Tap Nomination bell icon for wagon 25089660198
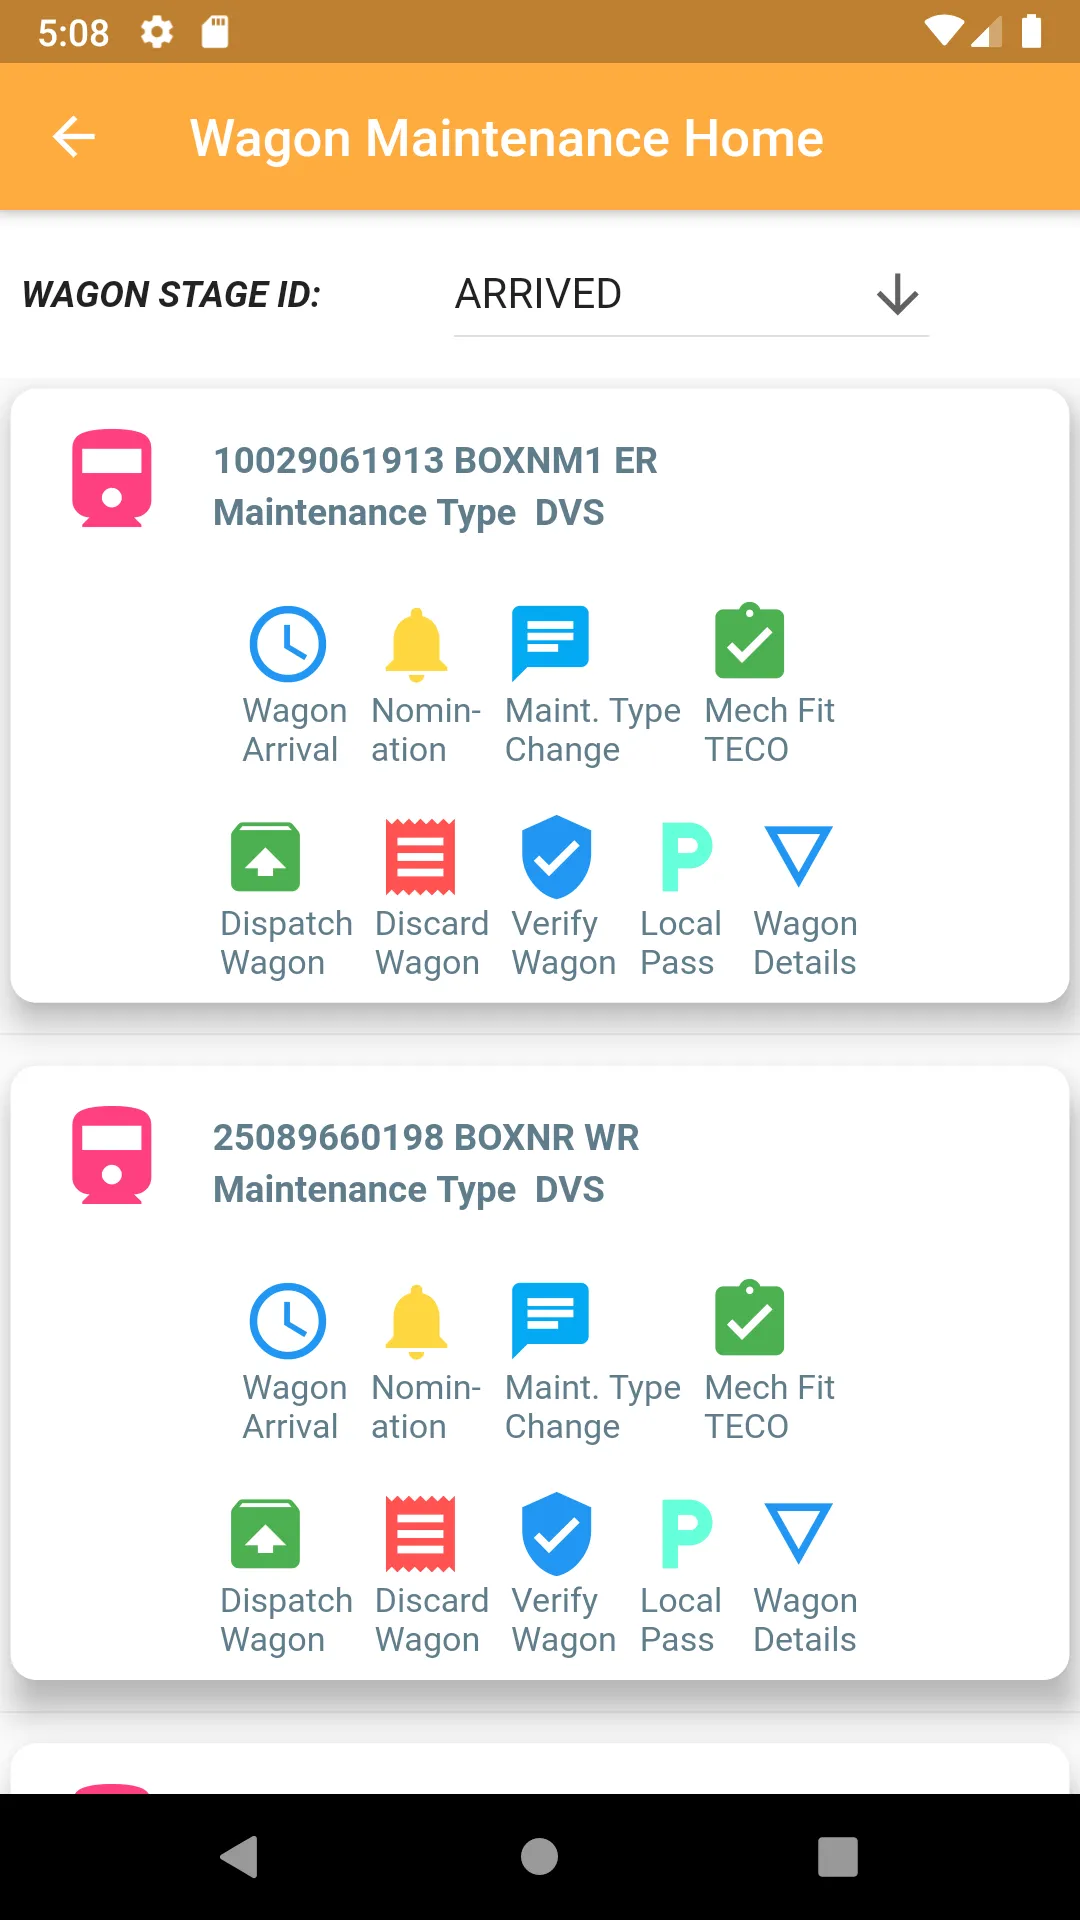Screen dimensions: 1080x1920 [x=416, y=1321]
